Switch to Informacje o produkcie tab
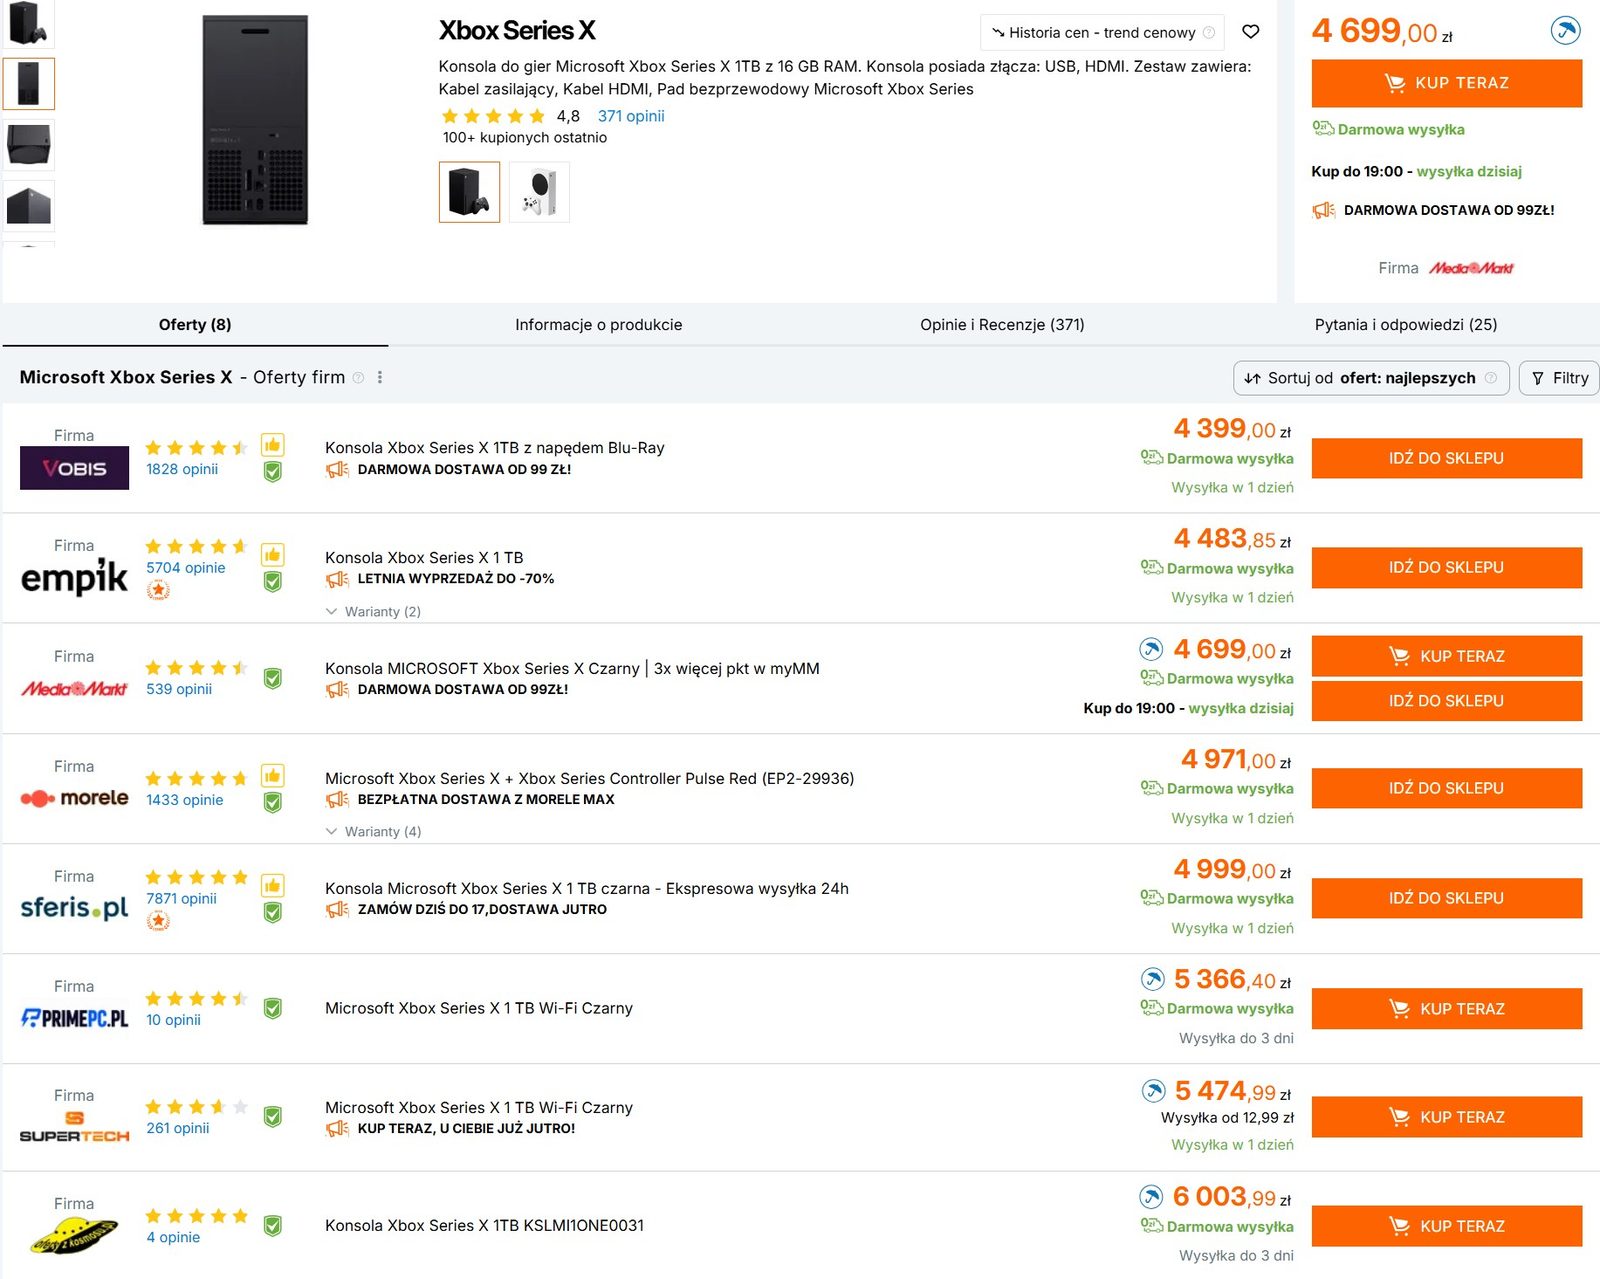This screenshot has height=1279, width=1600. 598,325
